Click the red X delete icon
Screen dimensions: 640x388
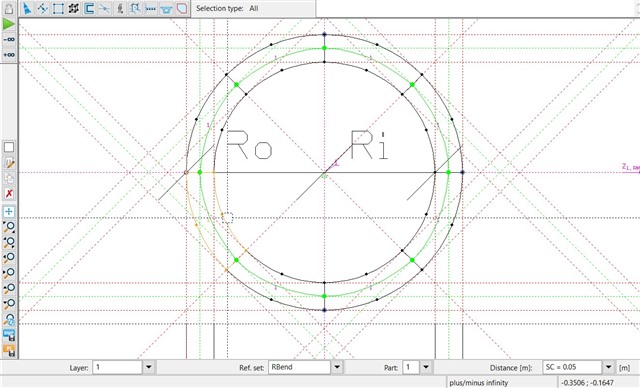[9, 193]
